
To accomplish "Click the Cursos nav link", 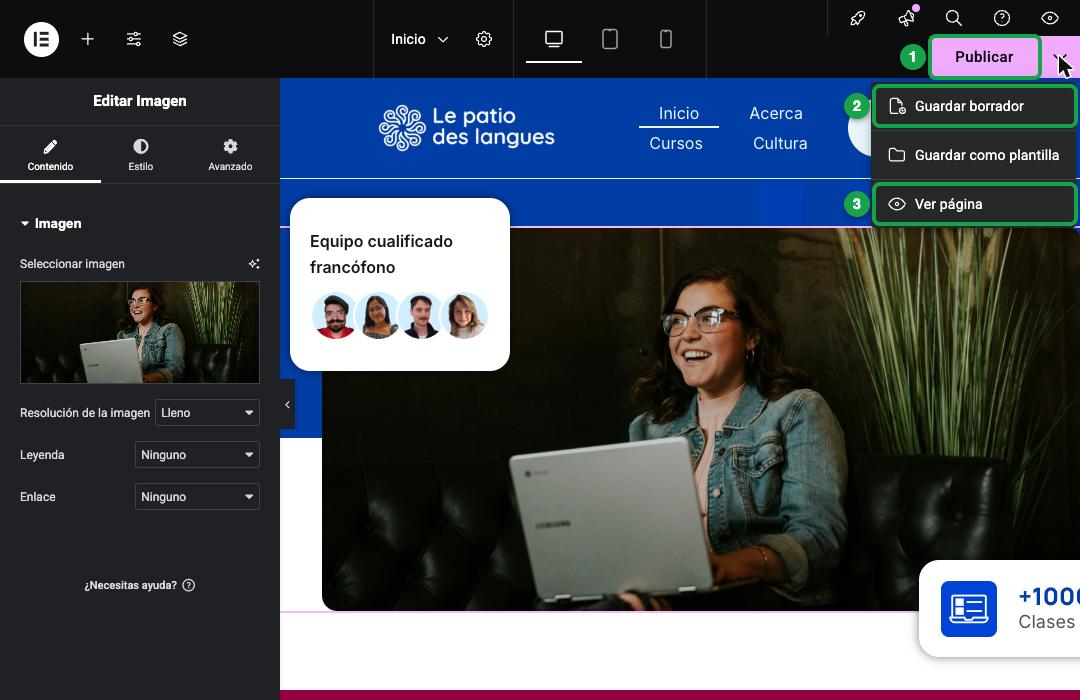I will coord(676,143).
